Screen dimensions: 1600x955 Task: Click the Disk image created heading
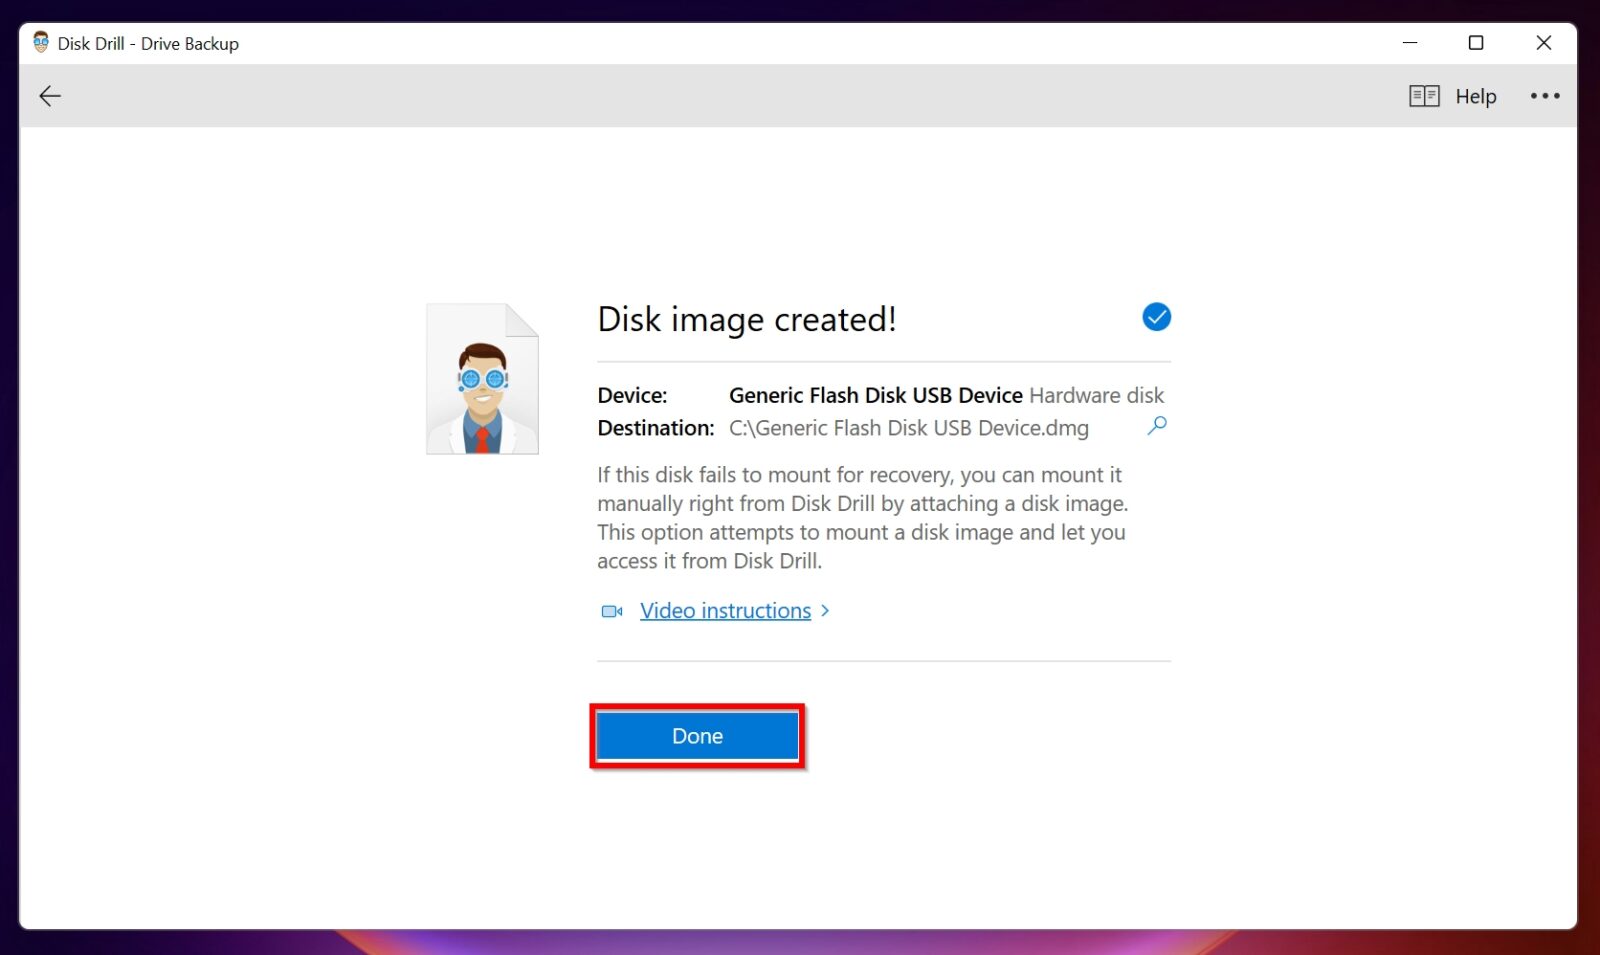[747, 319]
